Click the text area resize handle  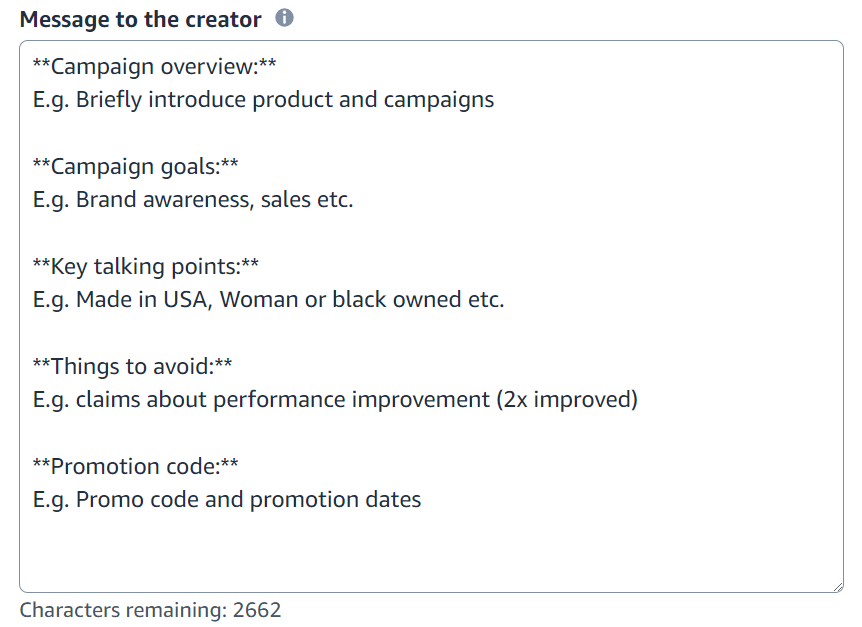[837, 587]
